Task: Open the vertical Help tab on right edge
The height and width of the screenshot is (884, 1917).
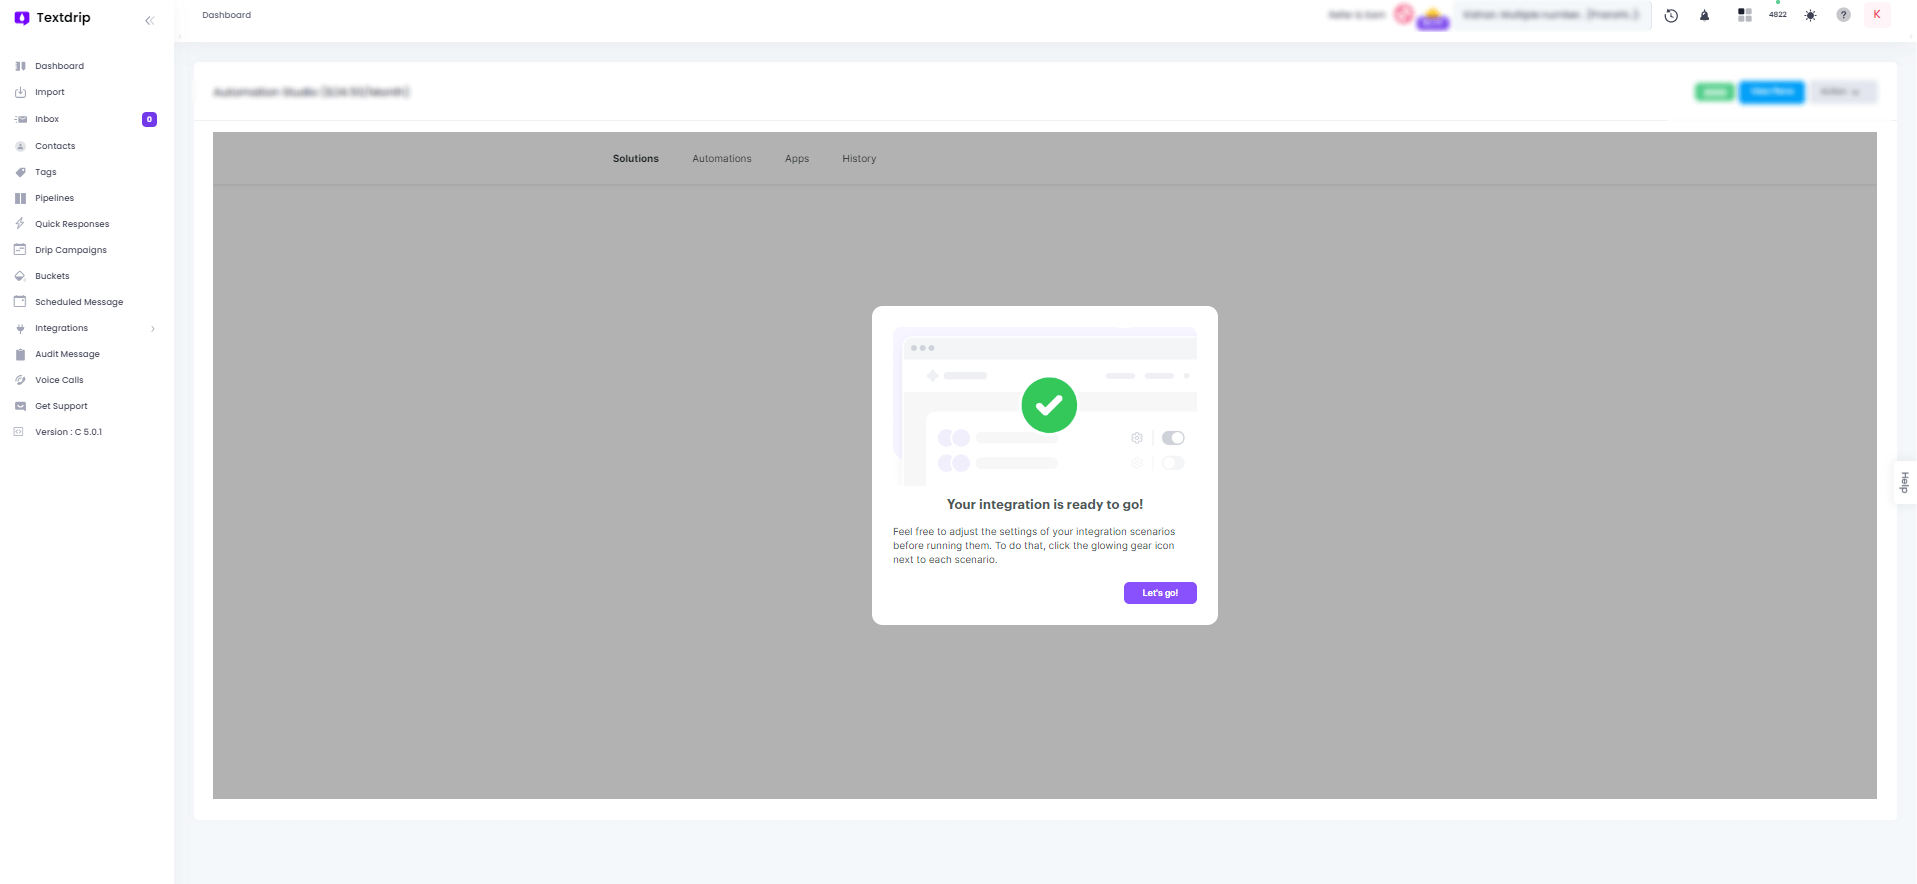Action: point(1905,482)
